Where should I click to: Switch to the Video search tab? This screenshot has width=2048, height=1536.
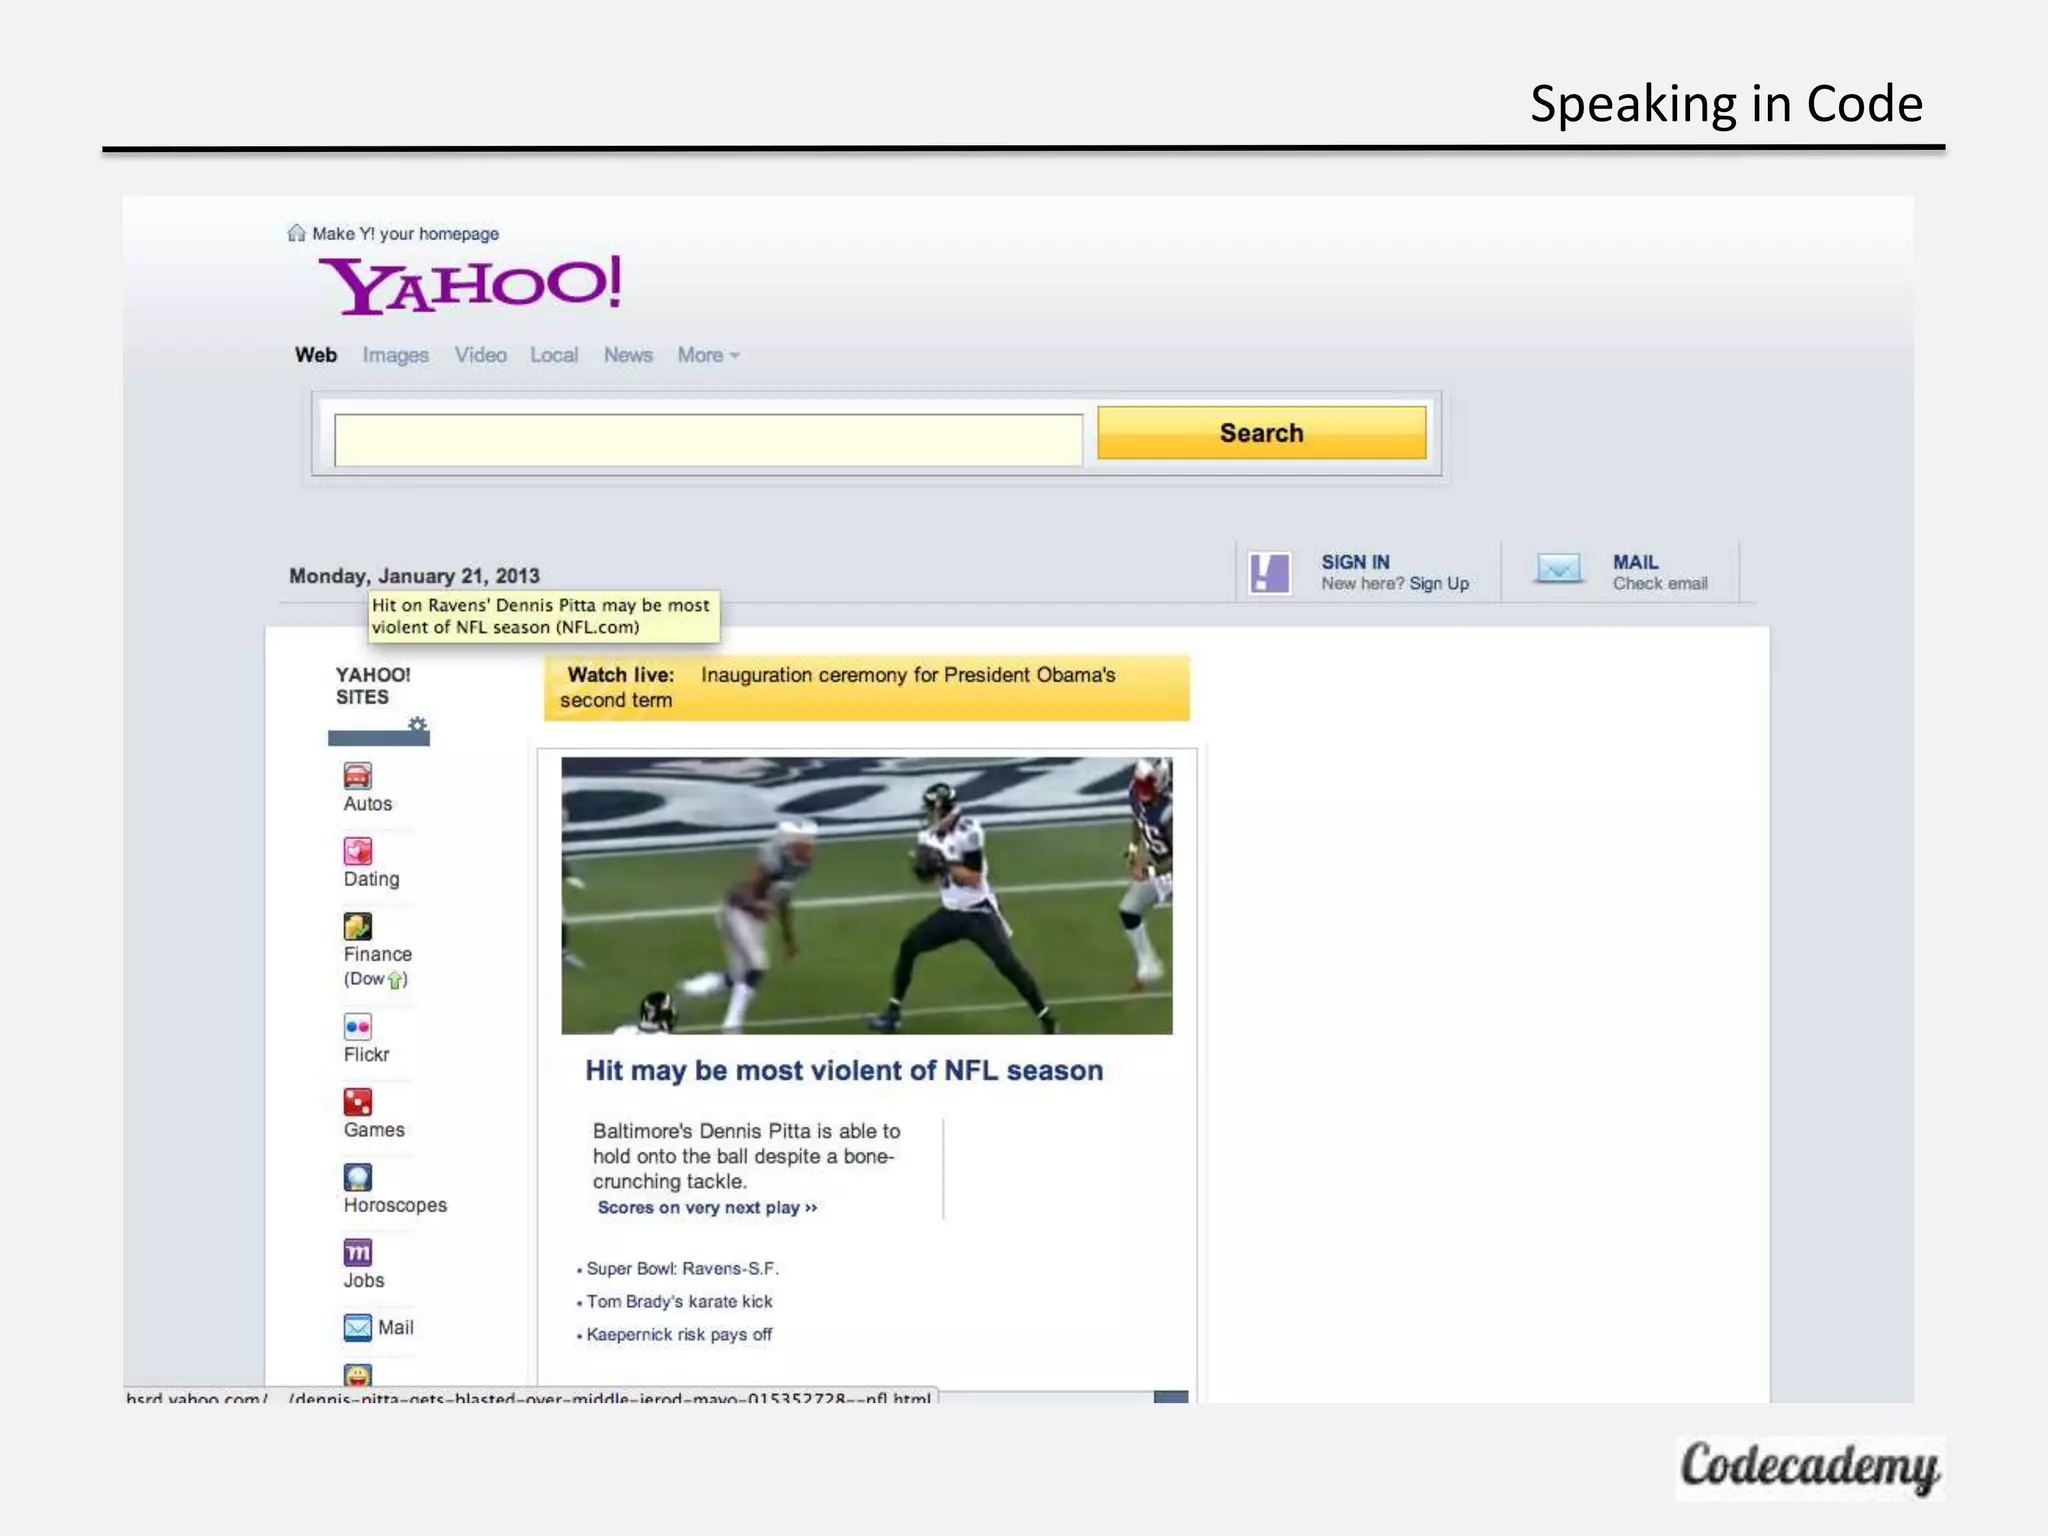click(x=480, y=355)
